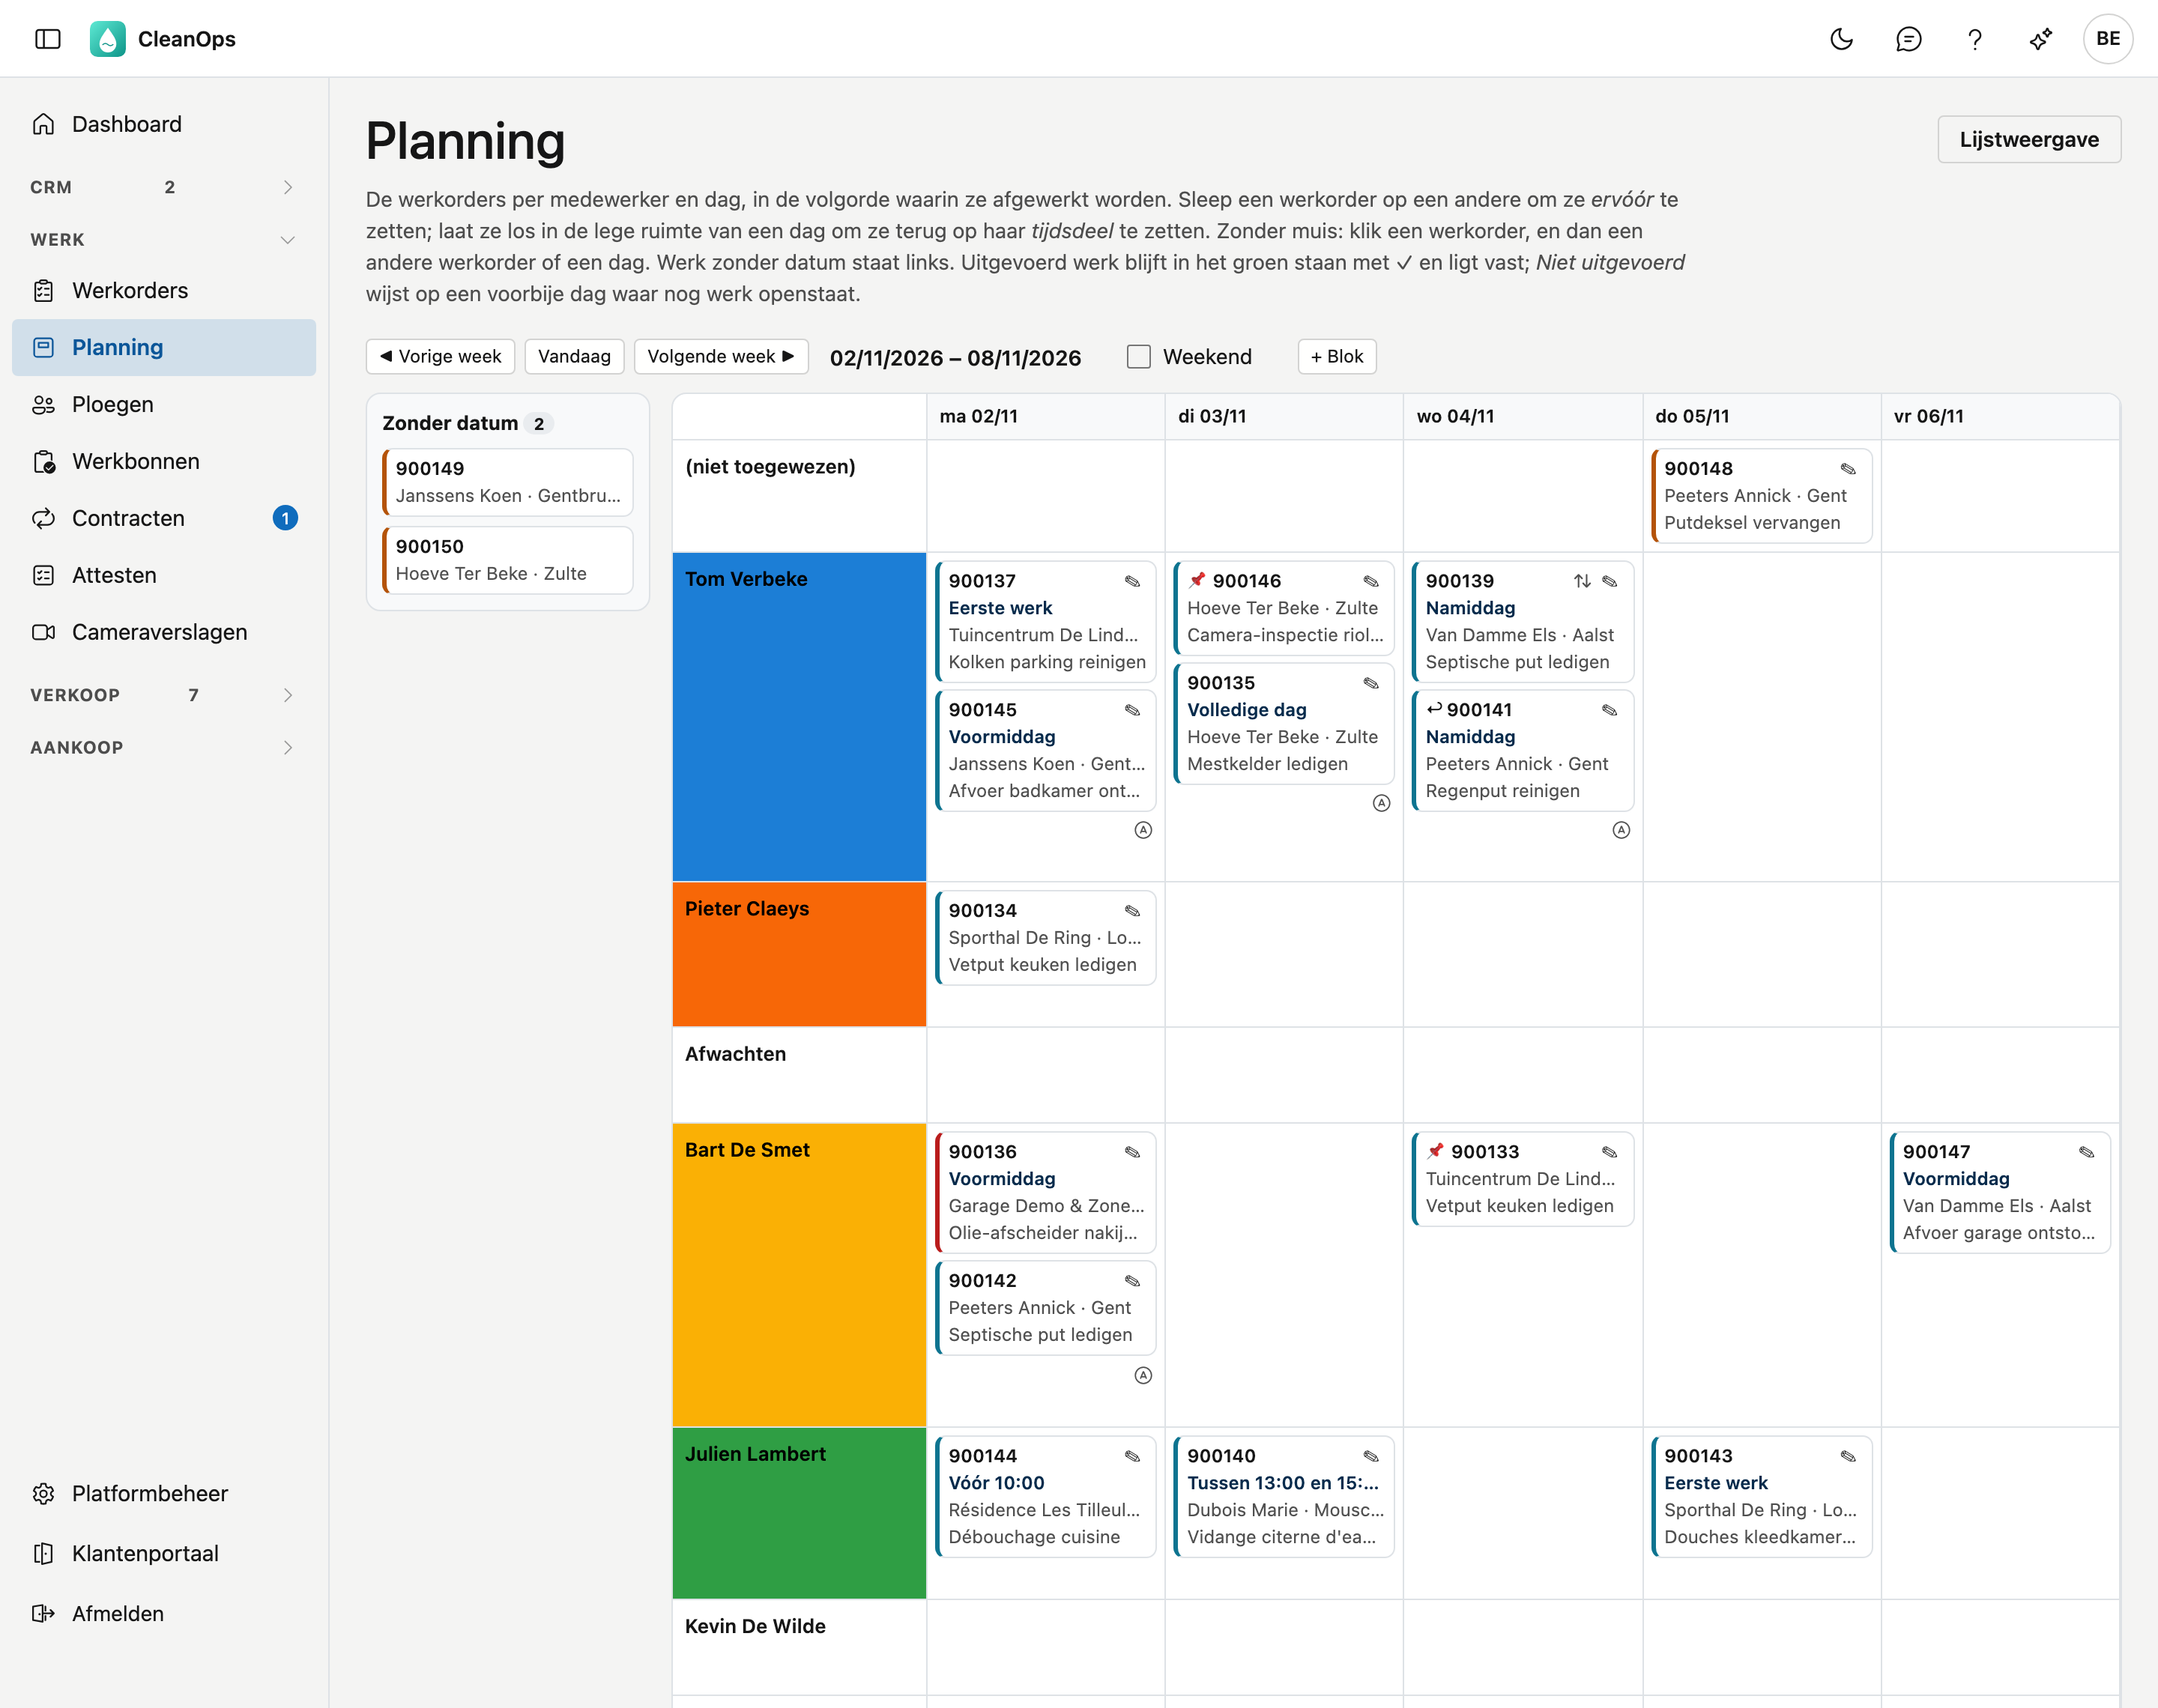Open Werkorders in the sidebar
The image size is (2158, 1708).
(164, 290)
